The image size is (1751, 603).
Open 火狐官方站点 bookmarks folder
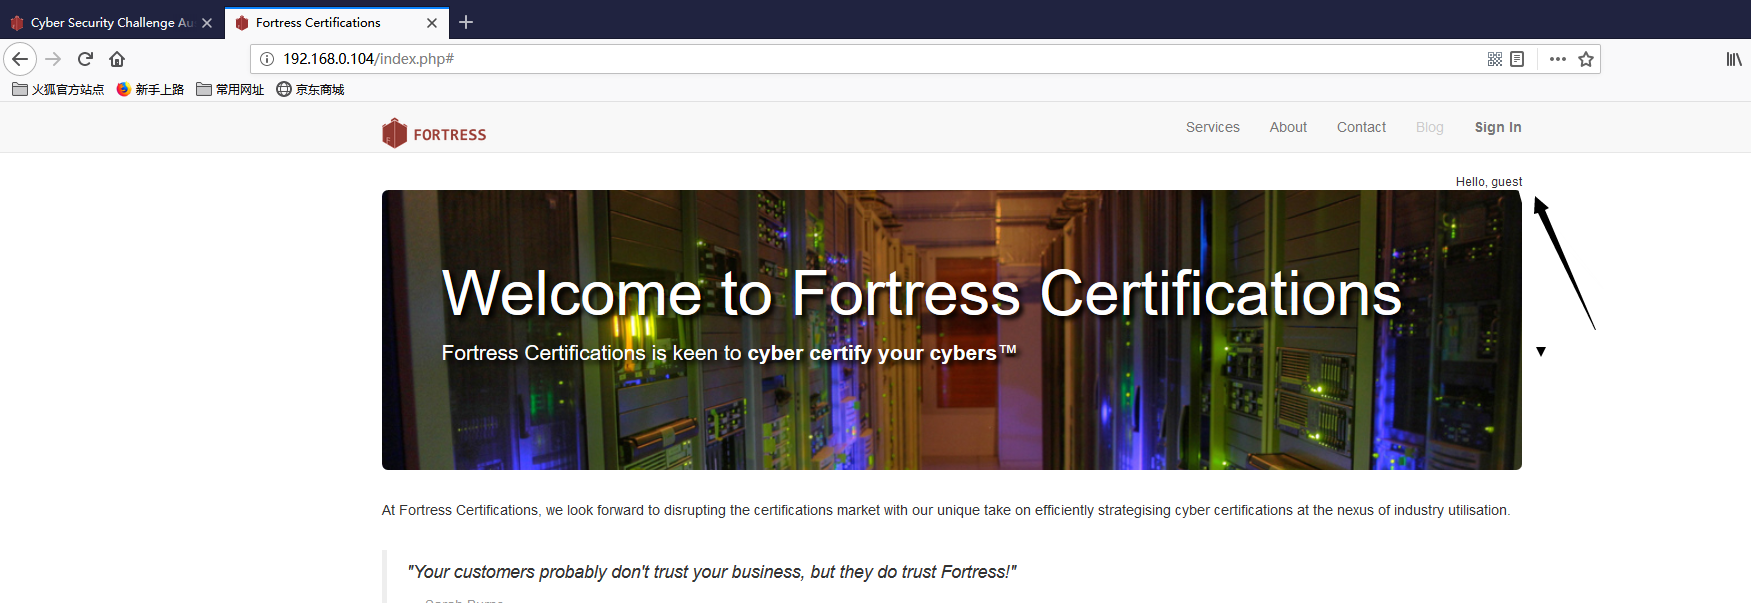[x=58, y=89]
